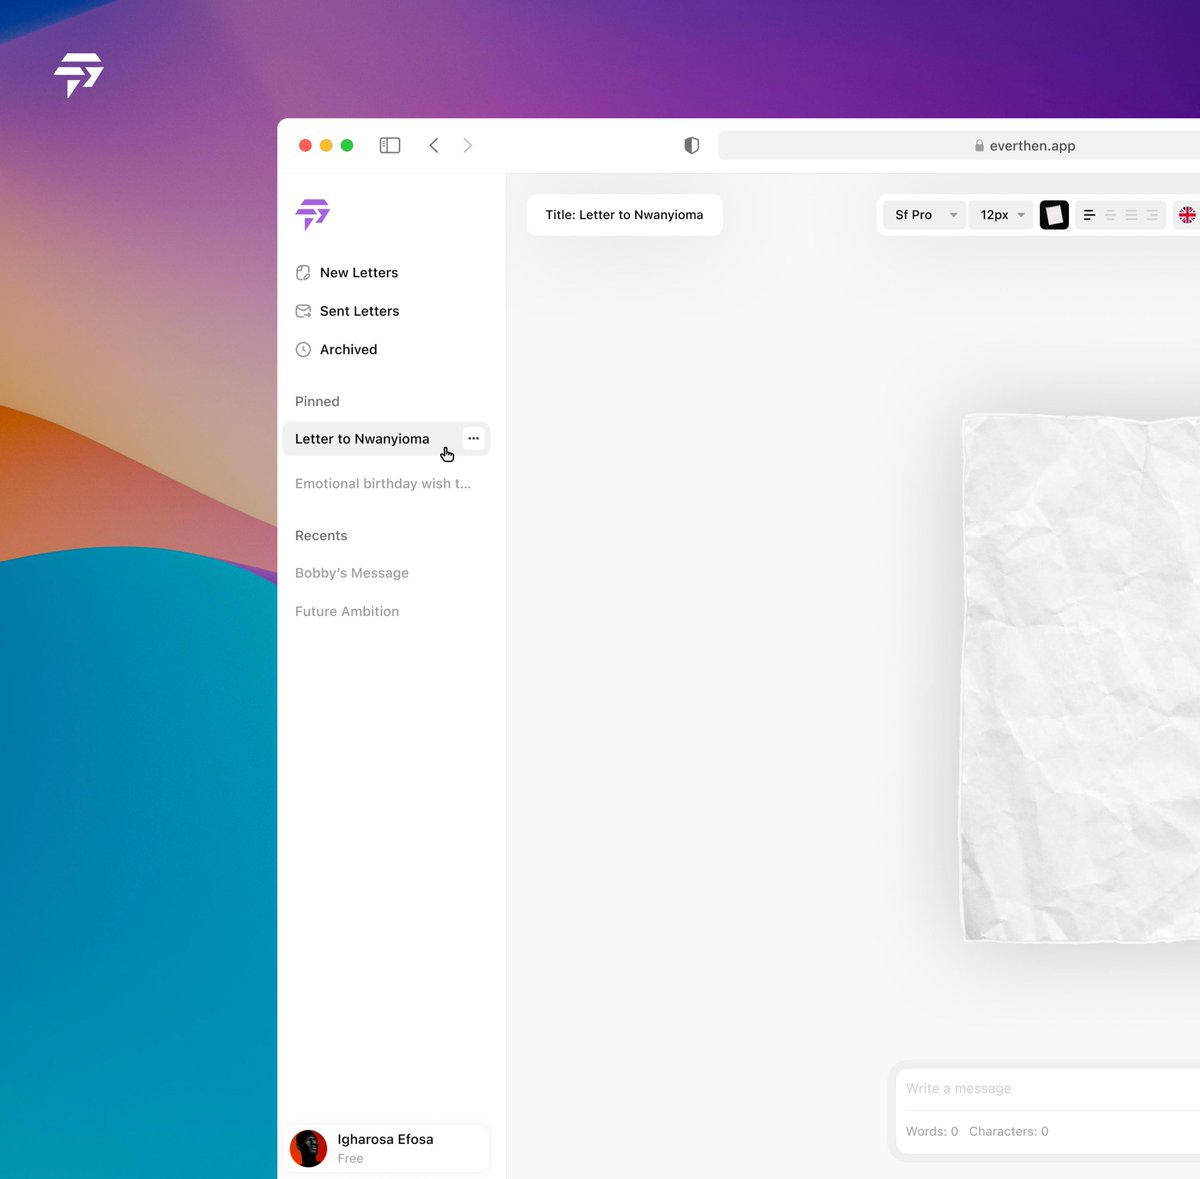Click the Everthen logo in the sidebar
The width and height of the screenshot is (1200, 1179).
click(312, 214)
